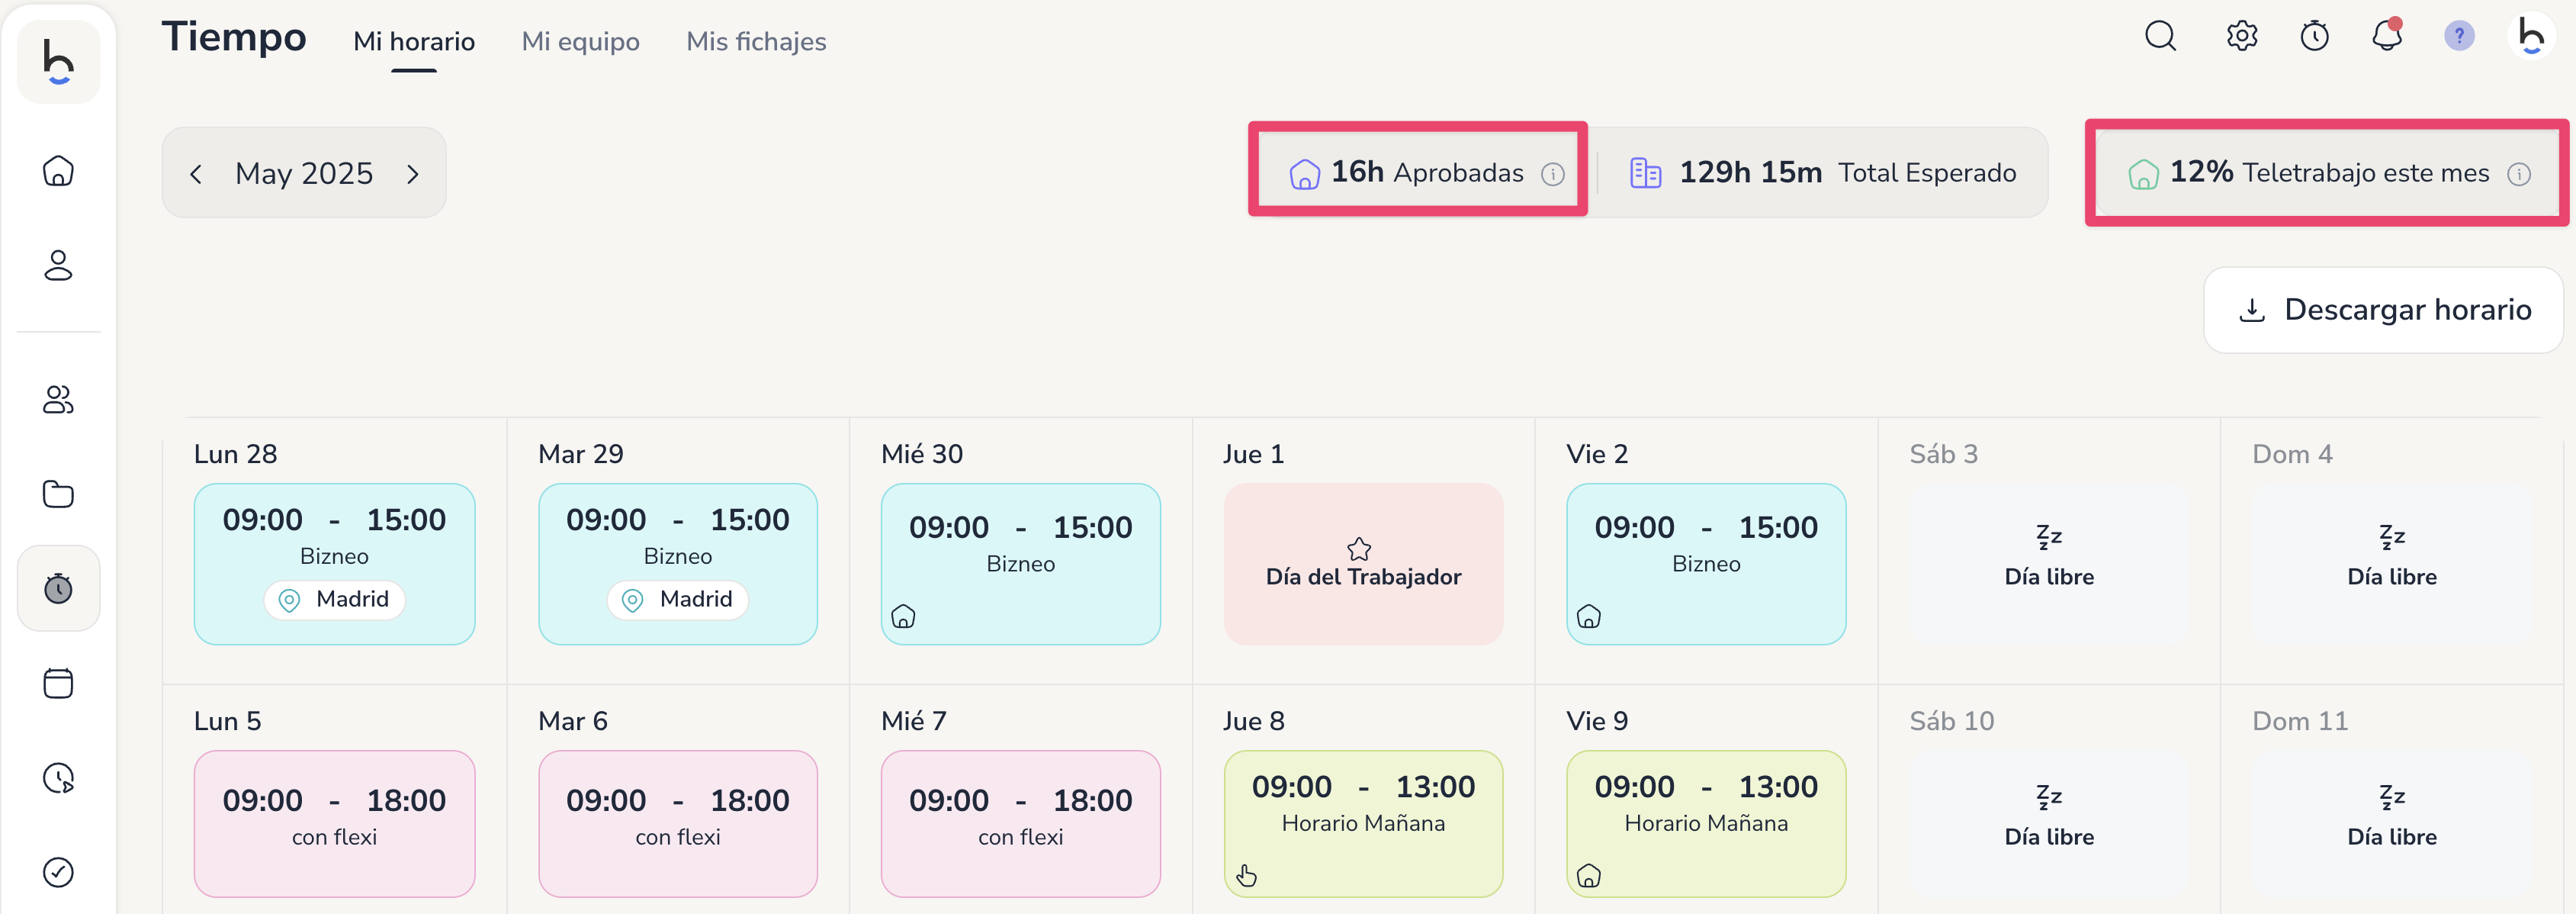Show info for 16h Aprobadas
This screenshot has width=2576, height=914.
pyautogui.click(x=1552, y=175)
